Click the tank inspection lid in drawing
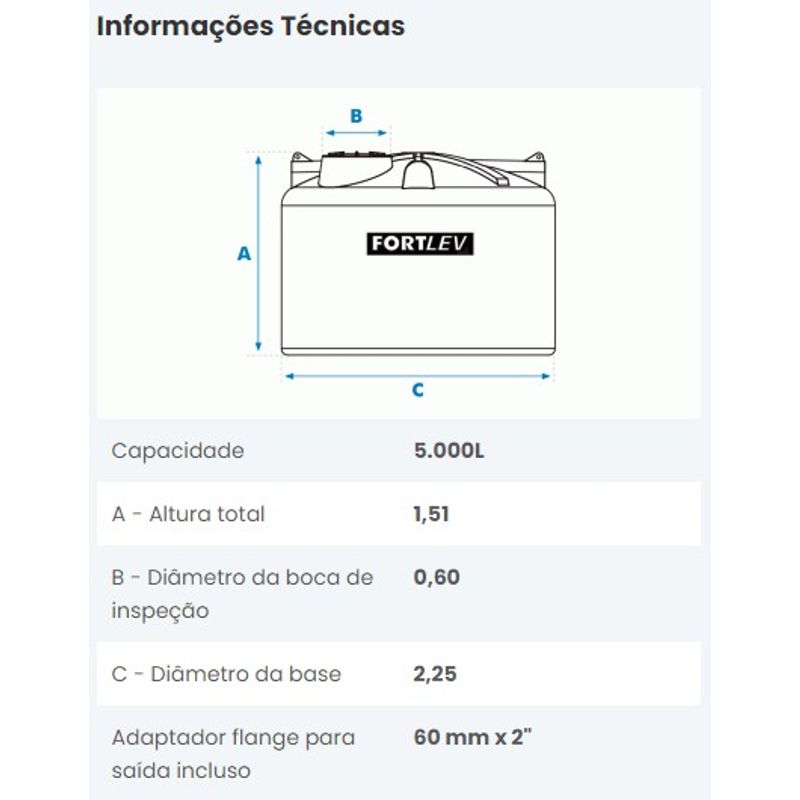This screenshot has height=800, width=800. pyautogui.click(x=356, y=168)
